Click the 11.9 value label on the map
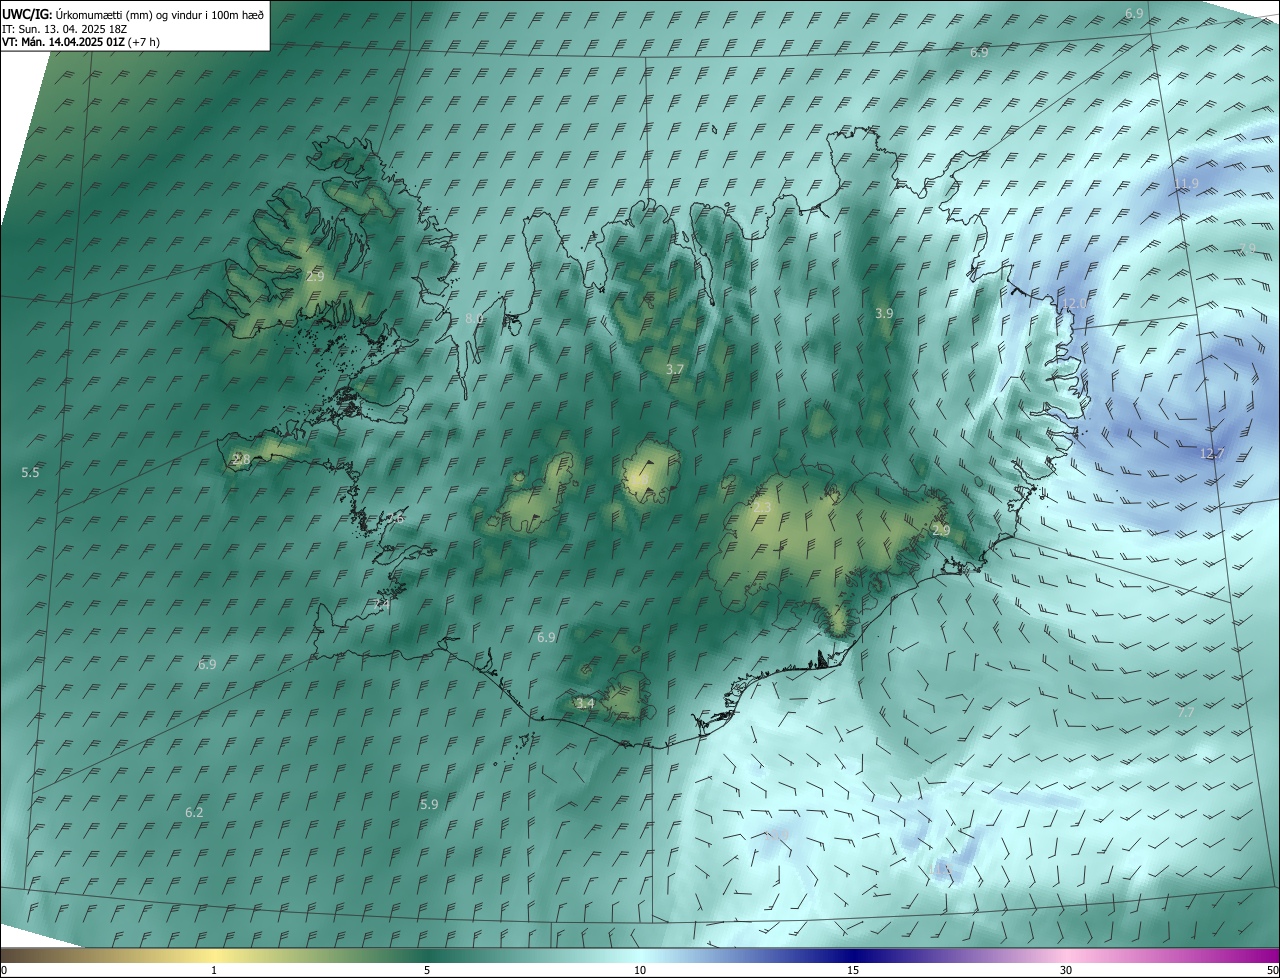This screenshot has width=1280, height=978. [x=1186, y=183]
